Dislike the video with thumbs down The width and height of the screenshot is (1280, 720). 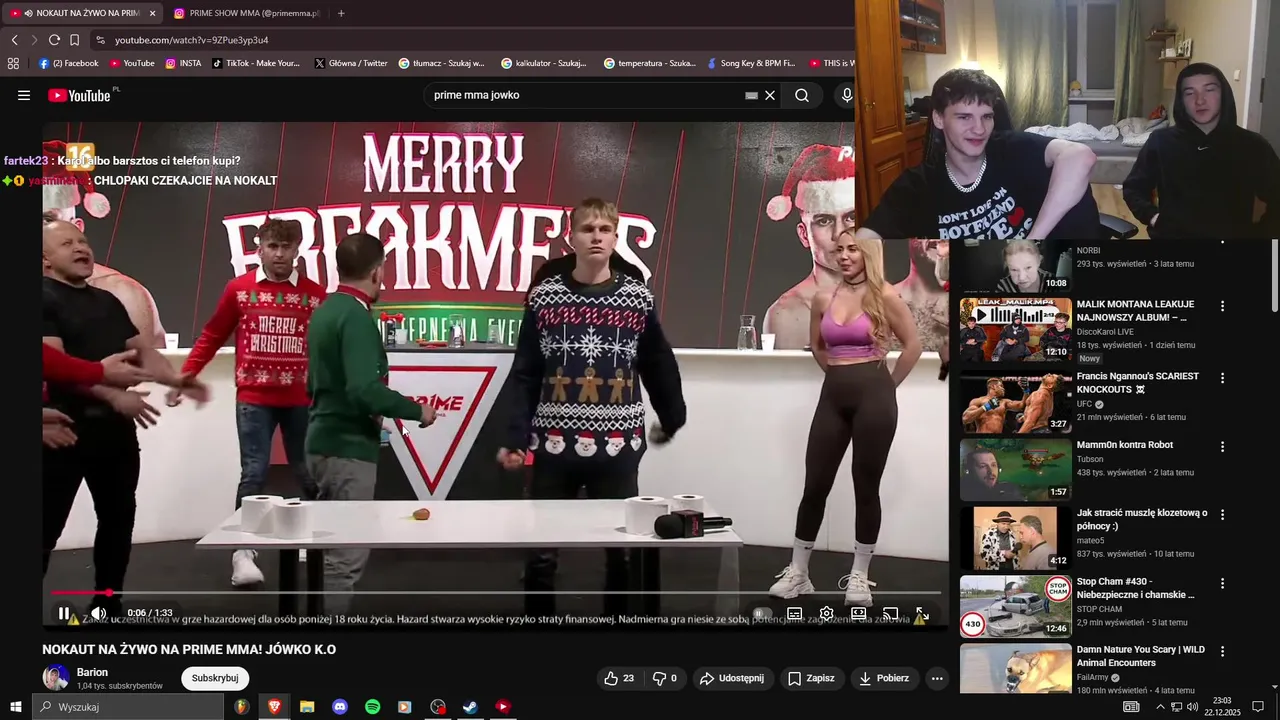[667, 678]
